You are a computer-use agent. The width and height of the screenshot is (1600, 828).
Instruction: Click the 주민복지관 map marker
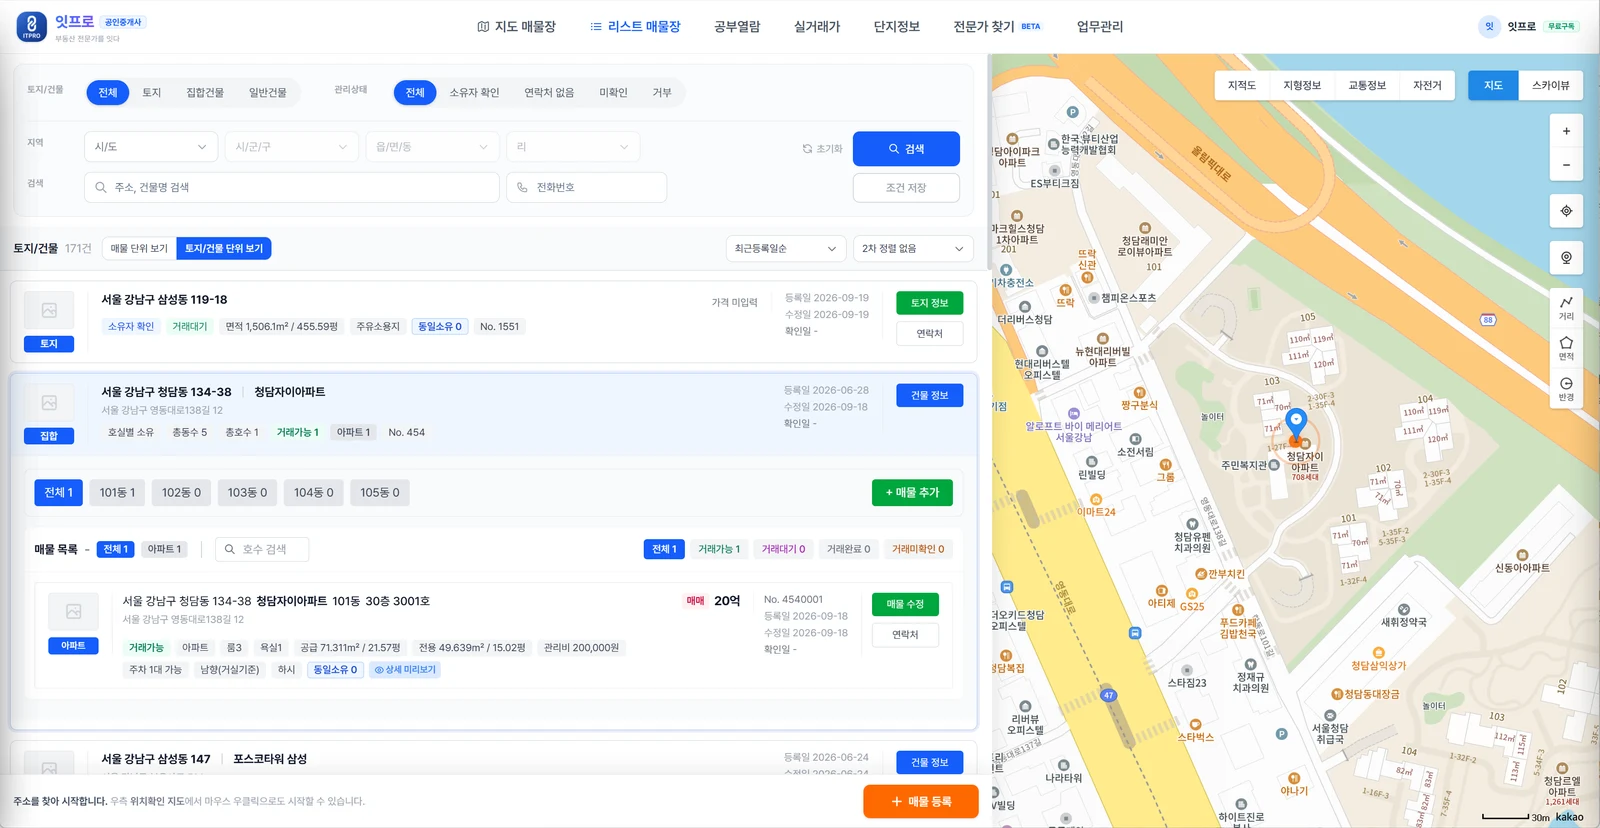click(x=1274, y=465)
